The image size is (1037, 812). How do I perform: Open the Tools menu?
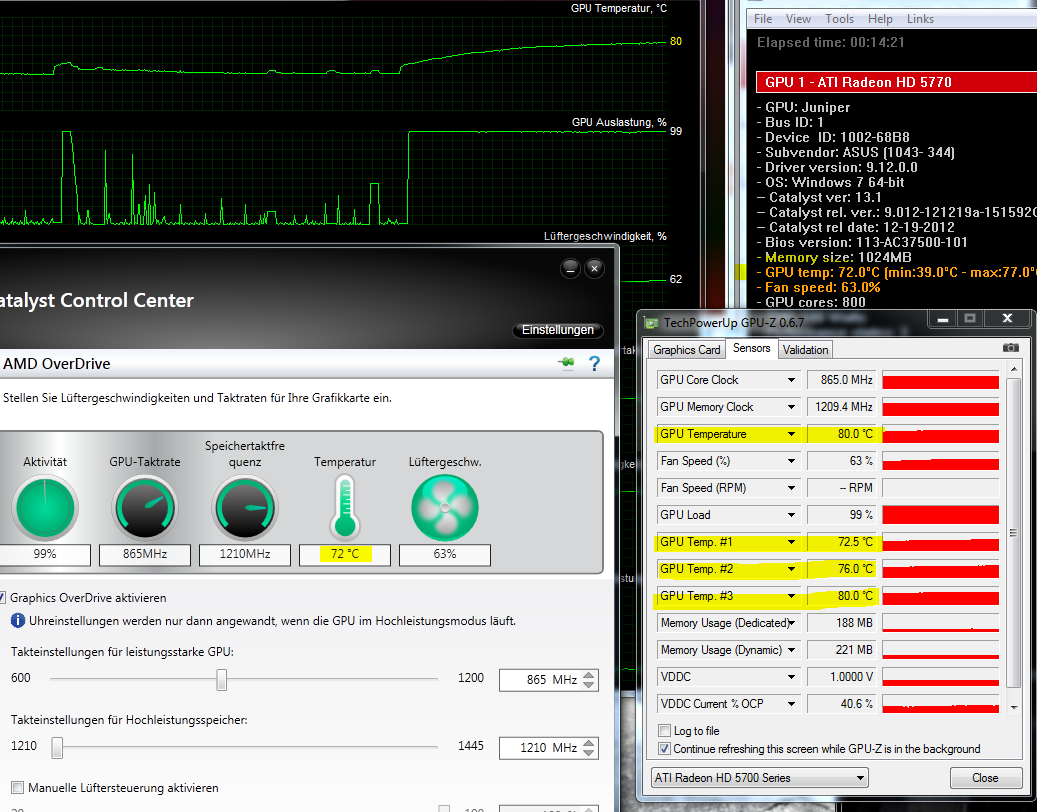[x=839, y=19]
